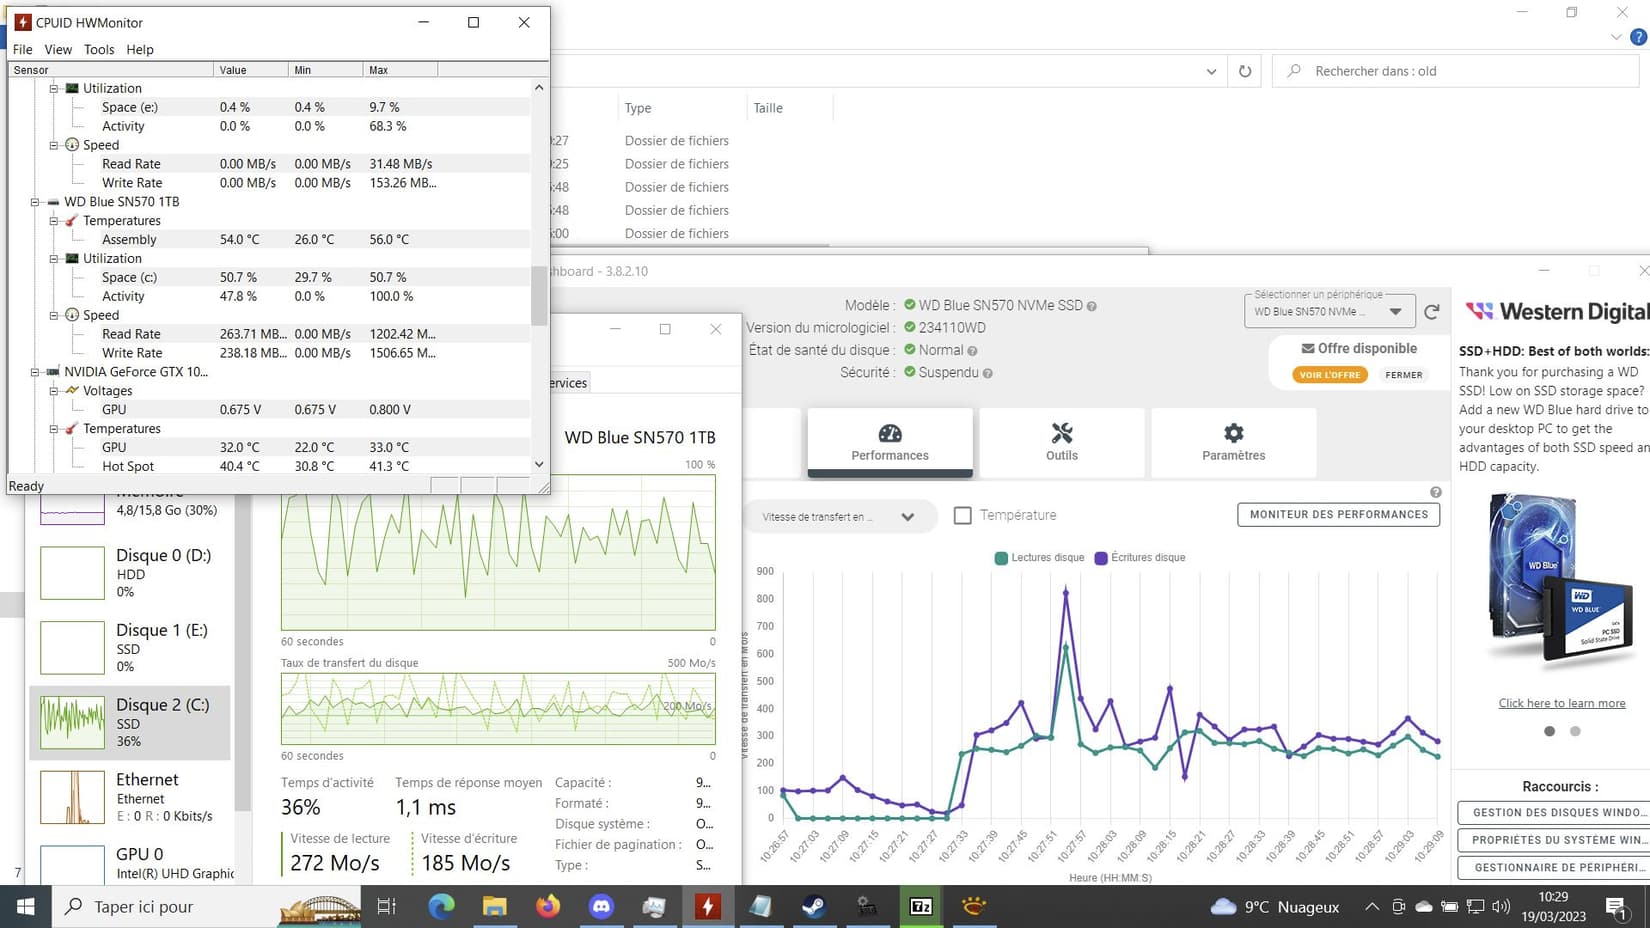Viewport: 1650px width, 928px height.
Task: Collapse the Utilization node above Space (e:)
Action: click(x=54, y=88)
